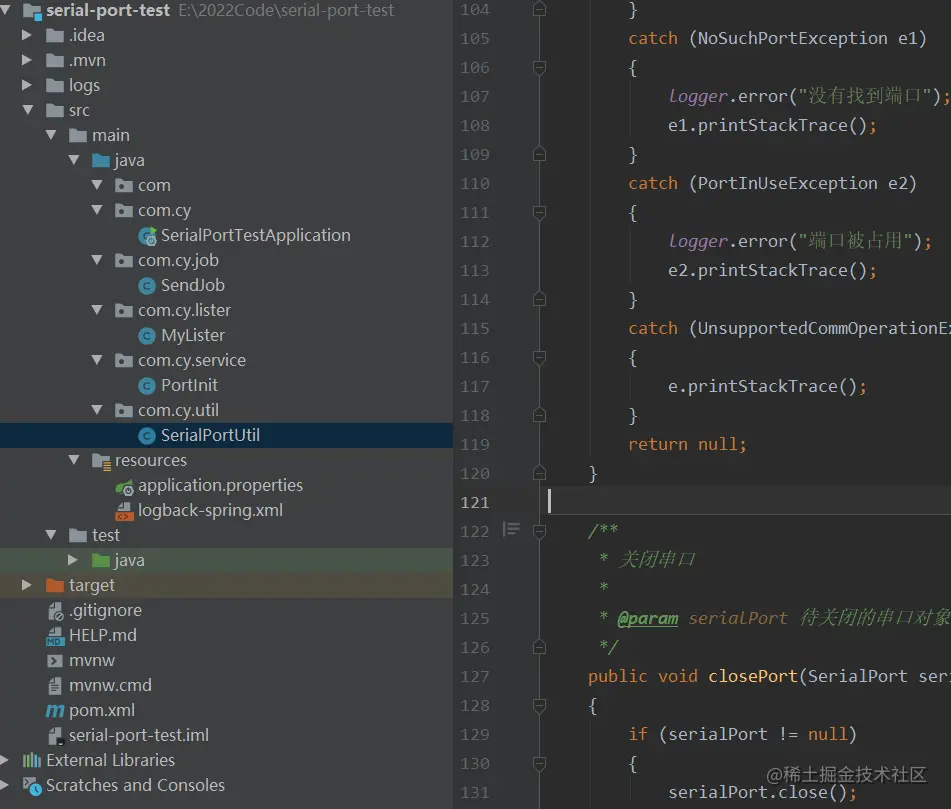Select application.properties in the tree
Screen dimensions: 951x809
[x=220, y=485]
